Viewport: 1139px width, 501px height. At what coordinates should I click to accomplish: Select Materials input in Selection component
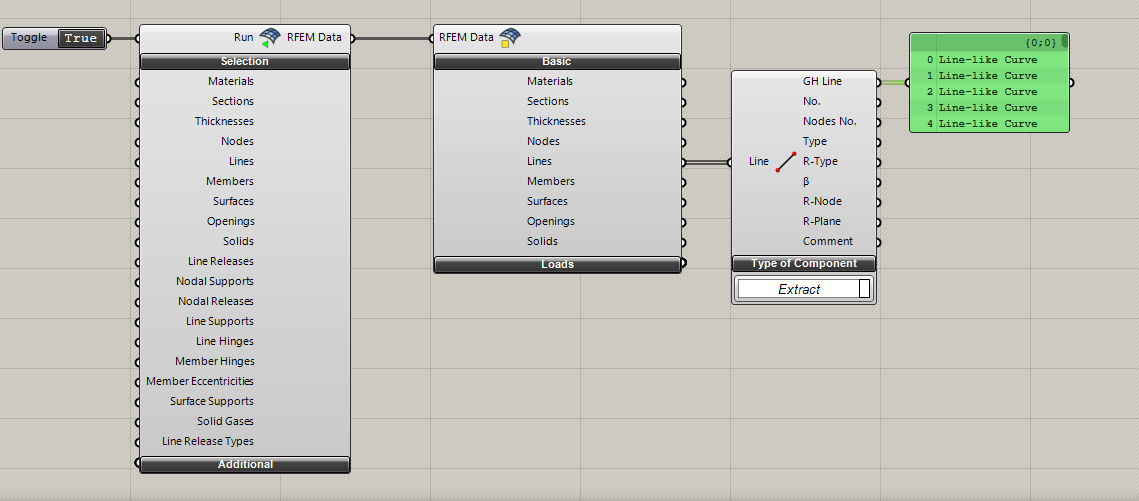(231, 81)
